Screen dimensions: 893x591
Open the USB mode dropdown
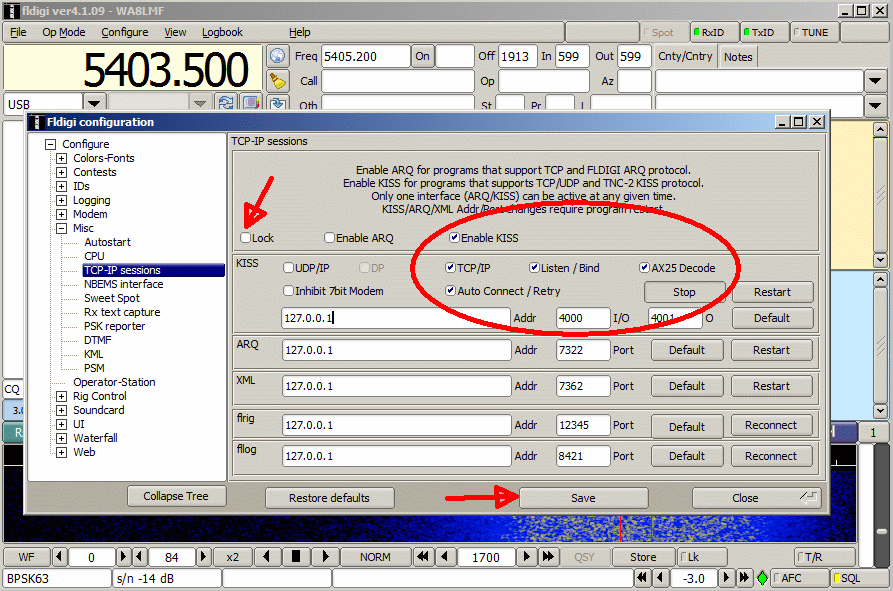[95, 104]
